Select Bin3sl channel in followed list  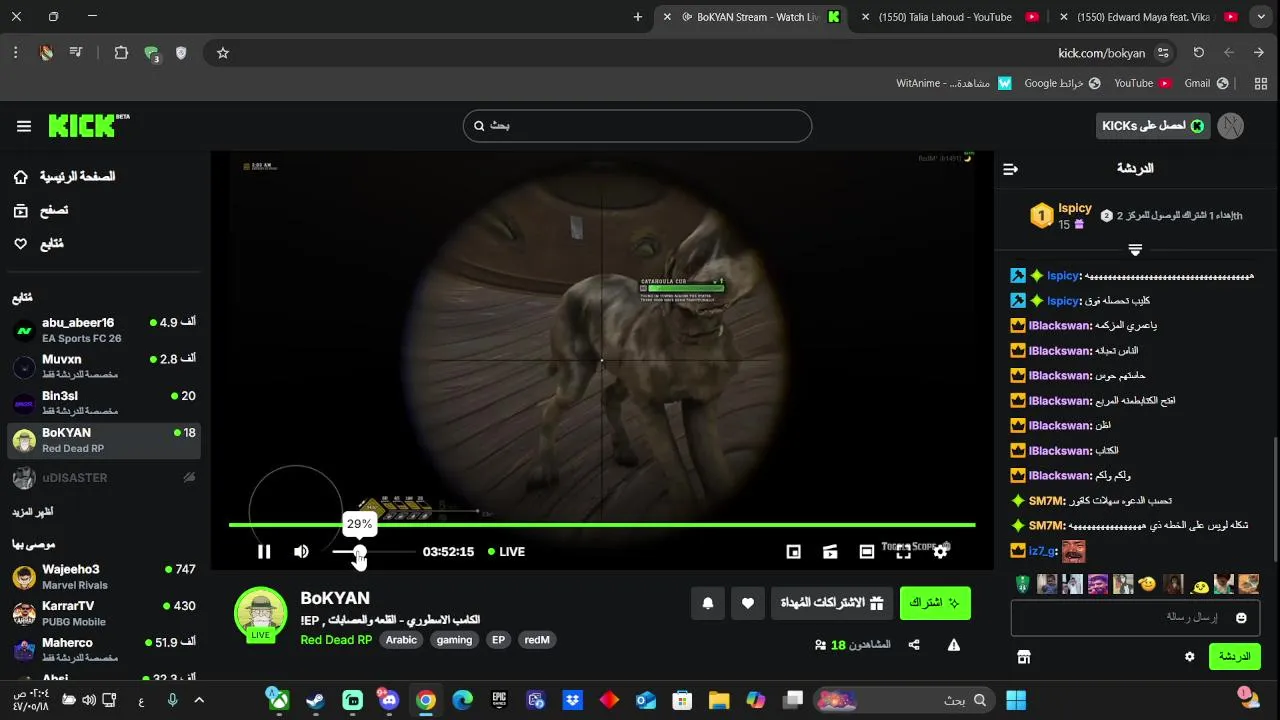coord(104,403)
